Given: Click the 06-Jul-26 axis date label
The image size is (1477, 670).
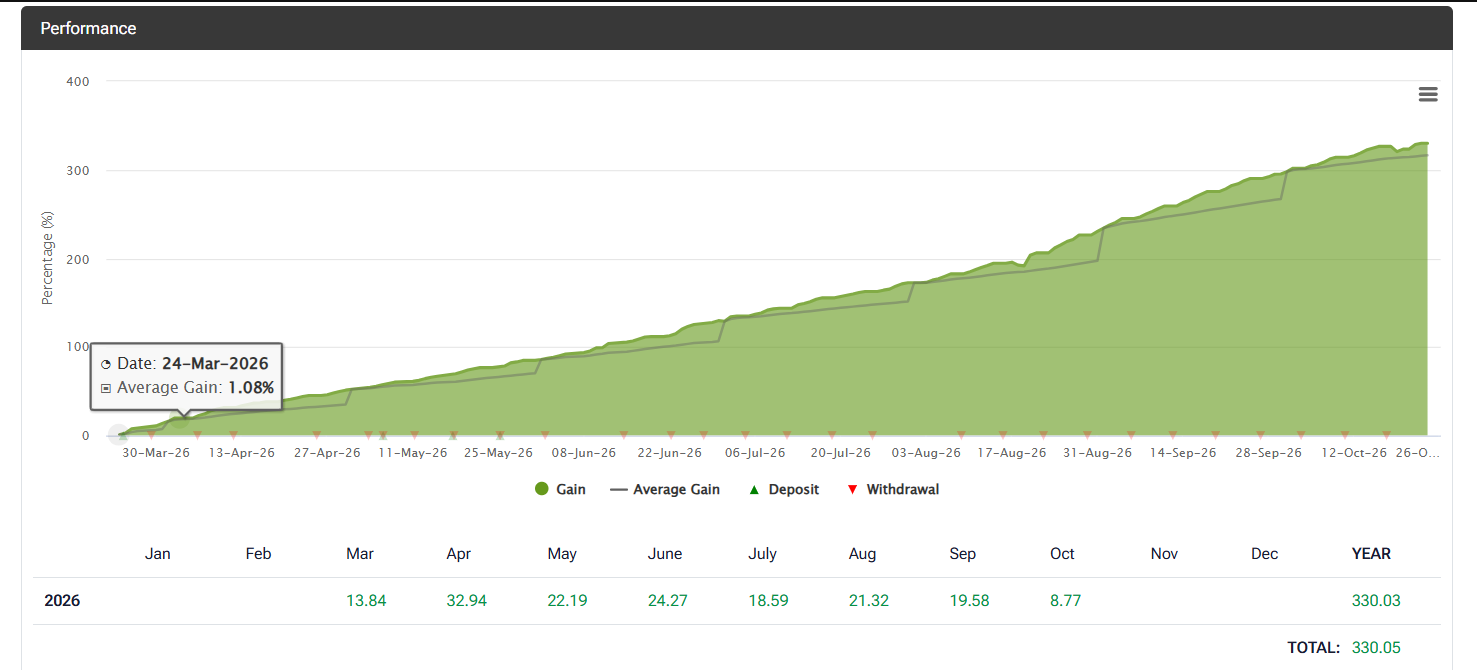Looking at the screenshot, I should click(x=755, y=453).
